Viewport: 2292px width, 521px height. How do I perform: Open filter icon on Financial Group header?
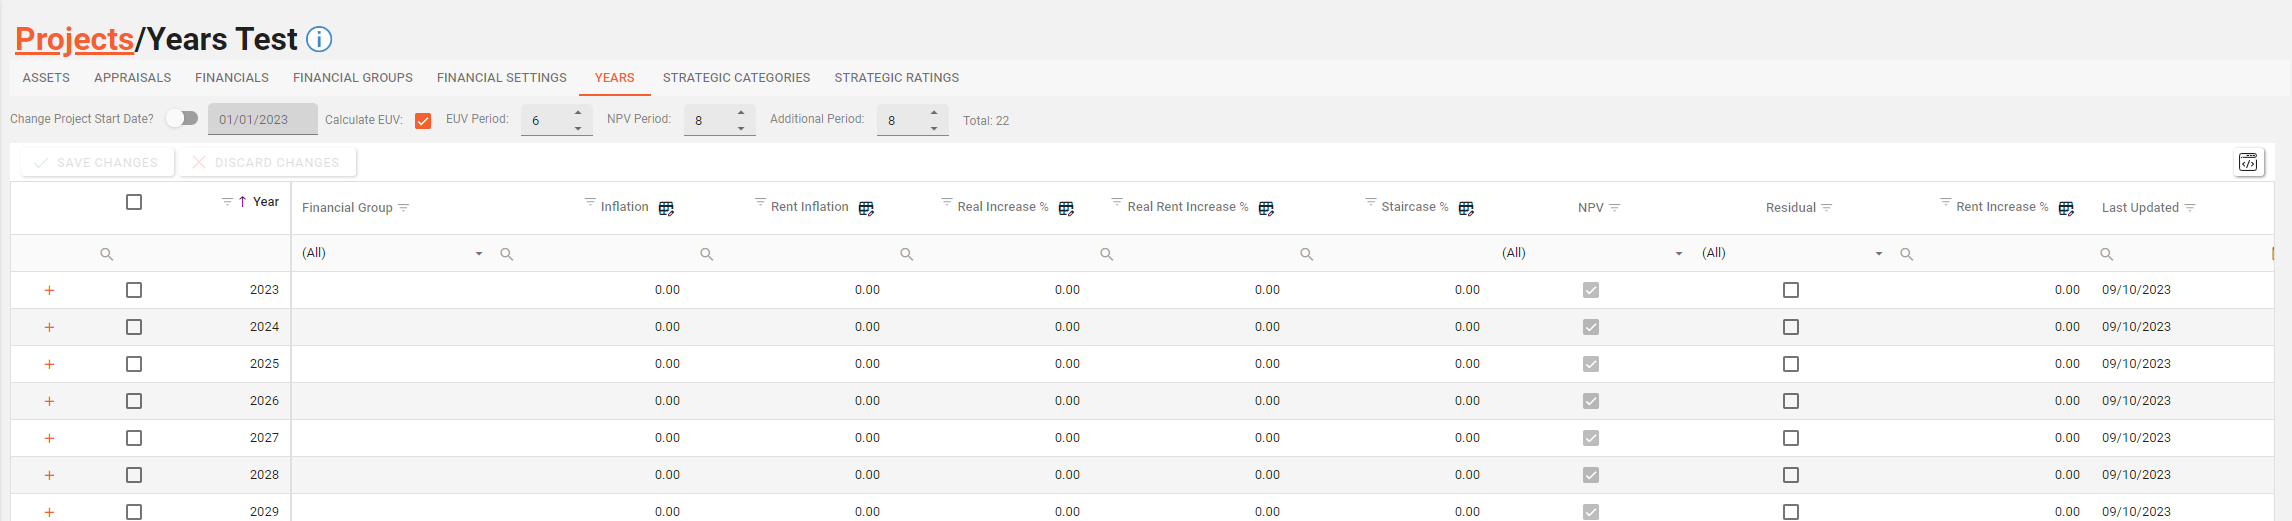pos(404,208)
